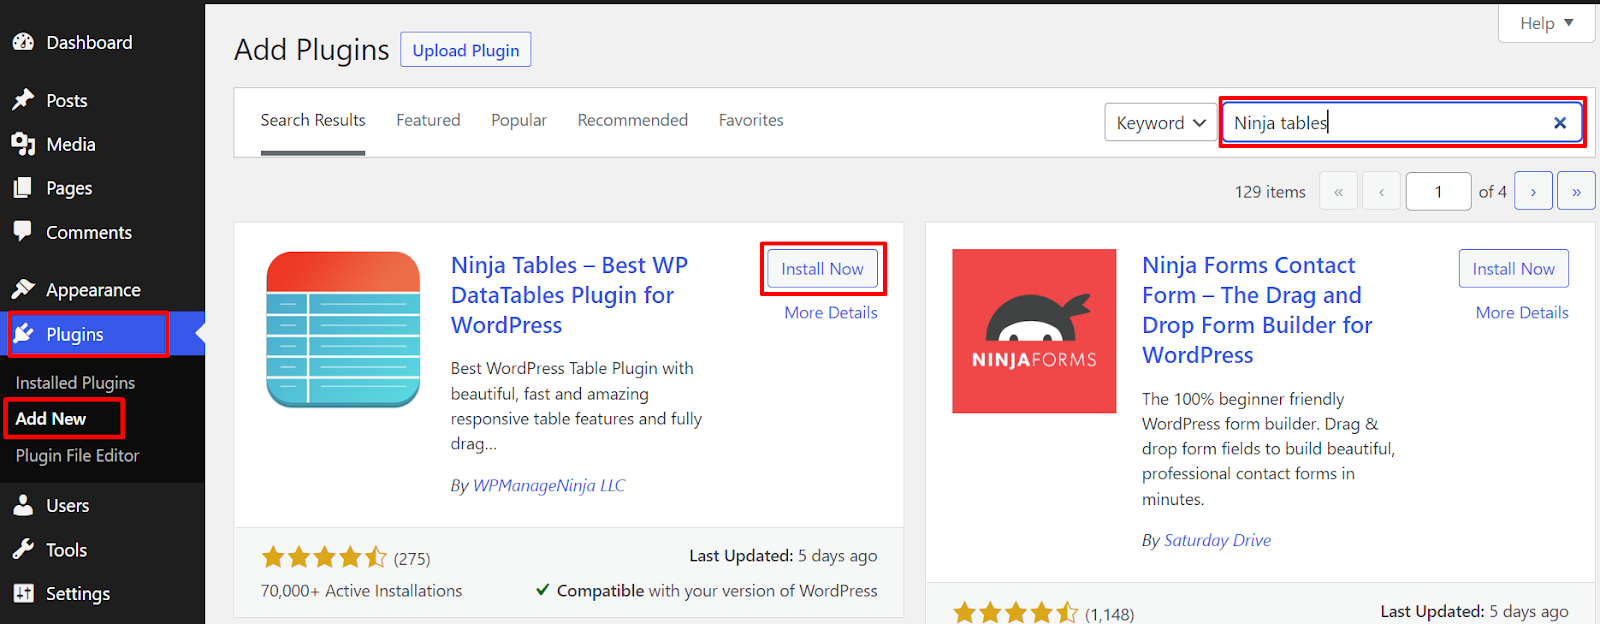The height and width of the screenshot is (624, 1600).
Task: Click the Comments speech bubble icon
Action: (x=23, y=231)
